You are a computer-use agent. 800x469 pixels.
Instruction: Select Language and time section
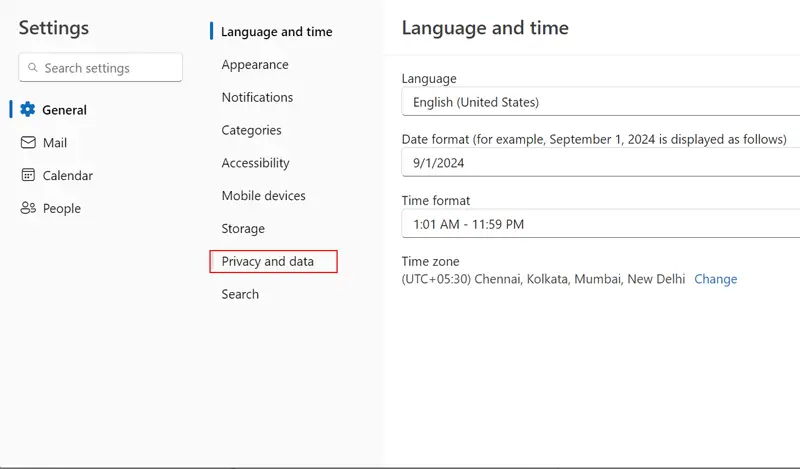276,32
